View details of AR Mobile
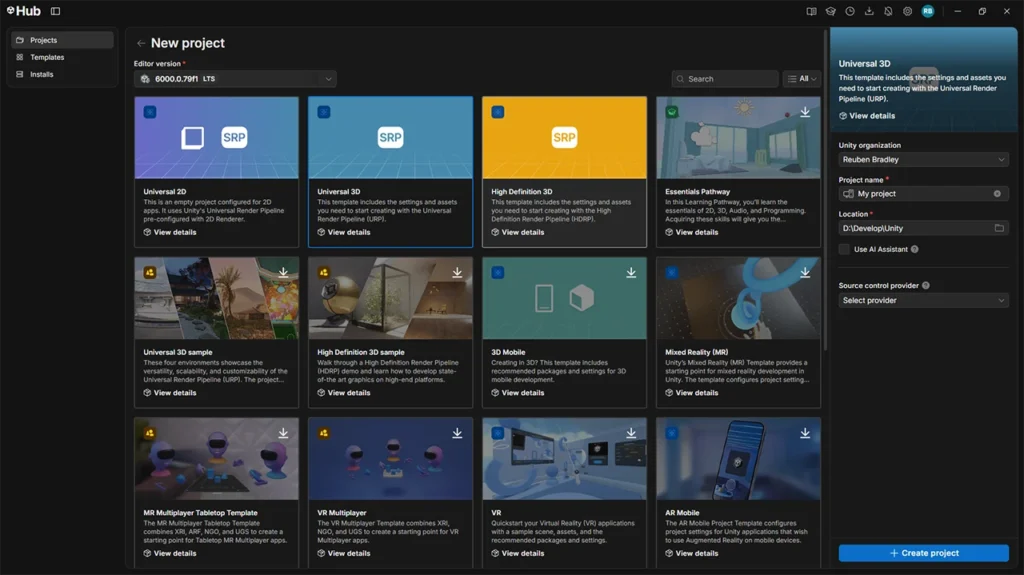This screenshot has height=575, width=1024. [692, 553]
